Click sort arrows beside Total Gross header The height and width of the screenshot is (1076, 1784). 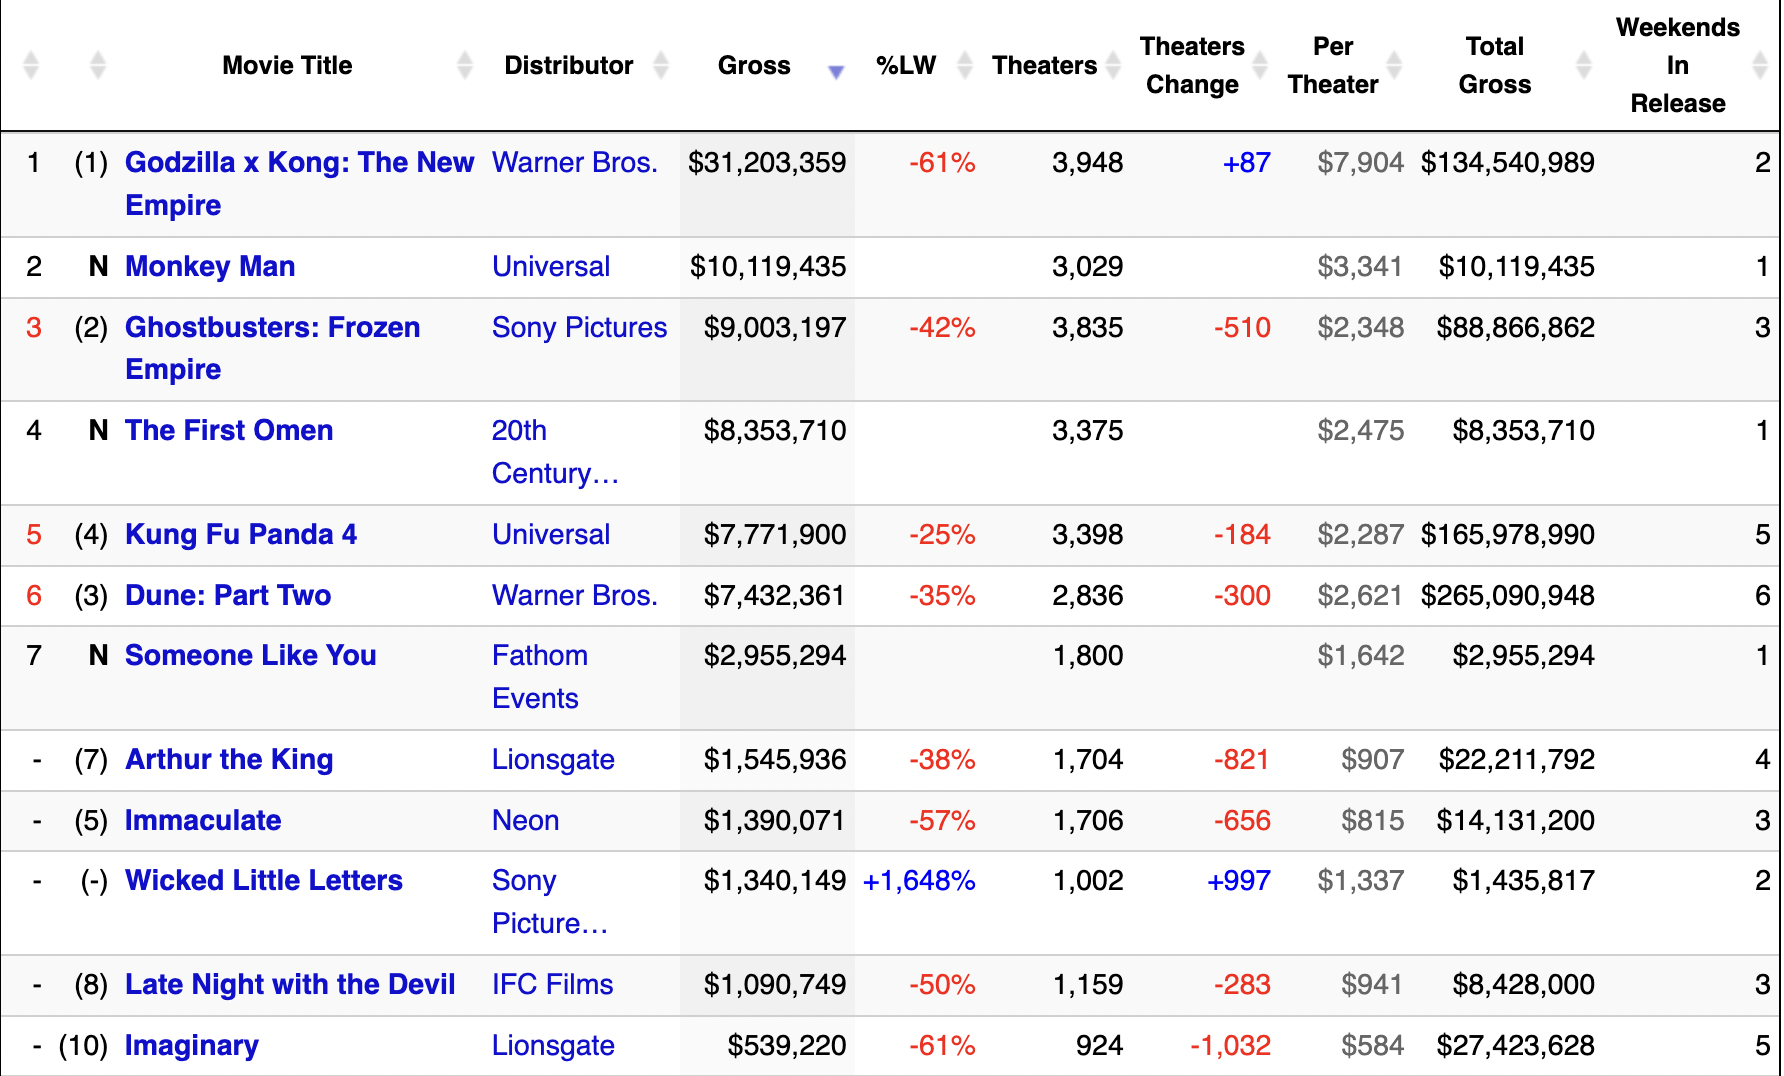tap(1583, 65)
